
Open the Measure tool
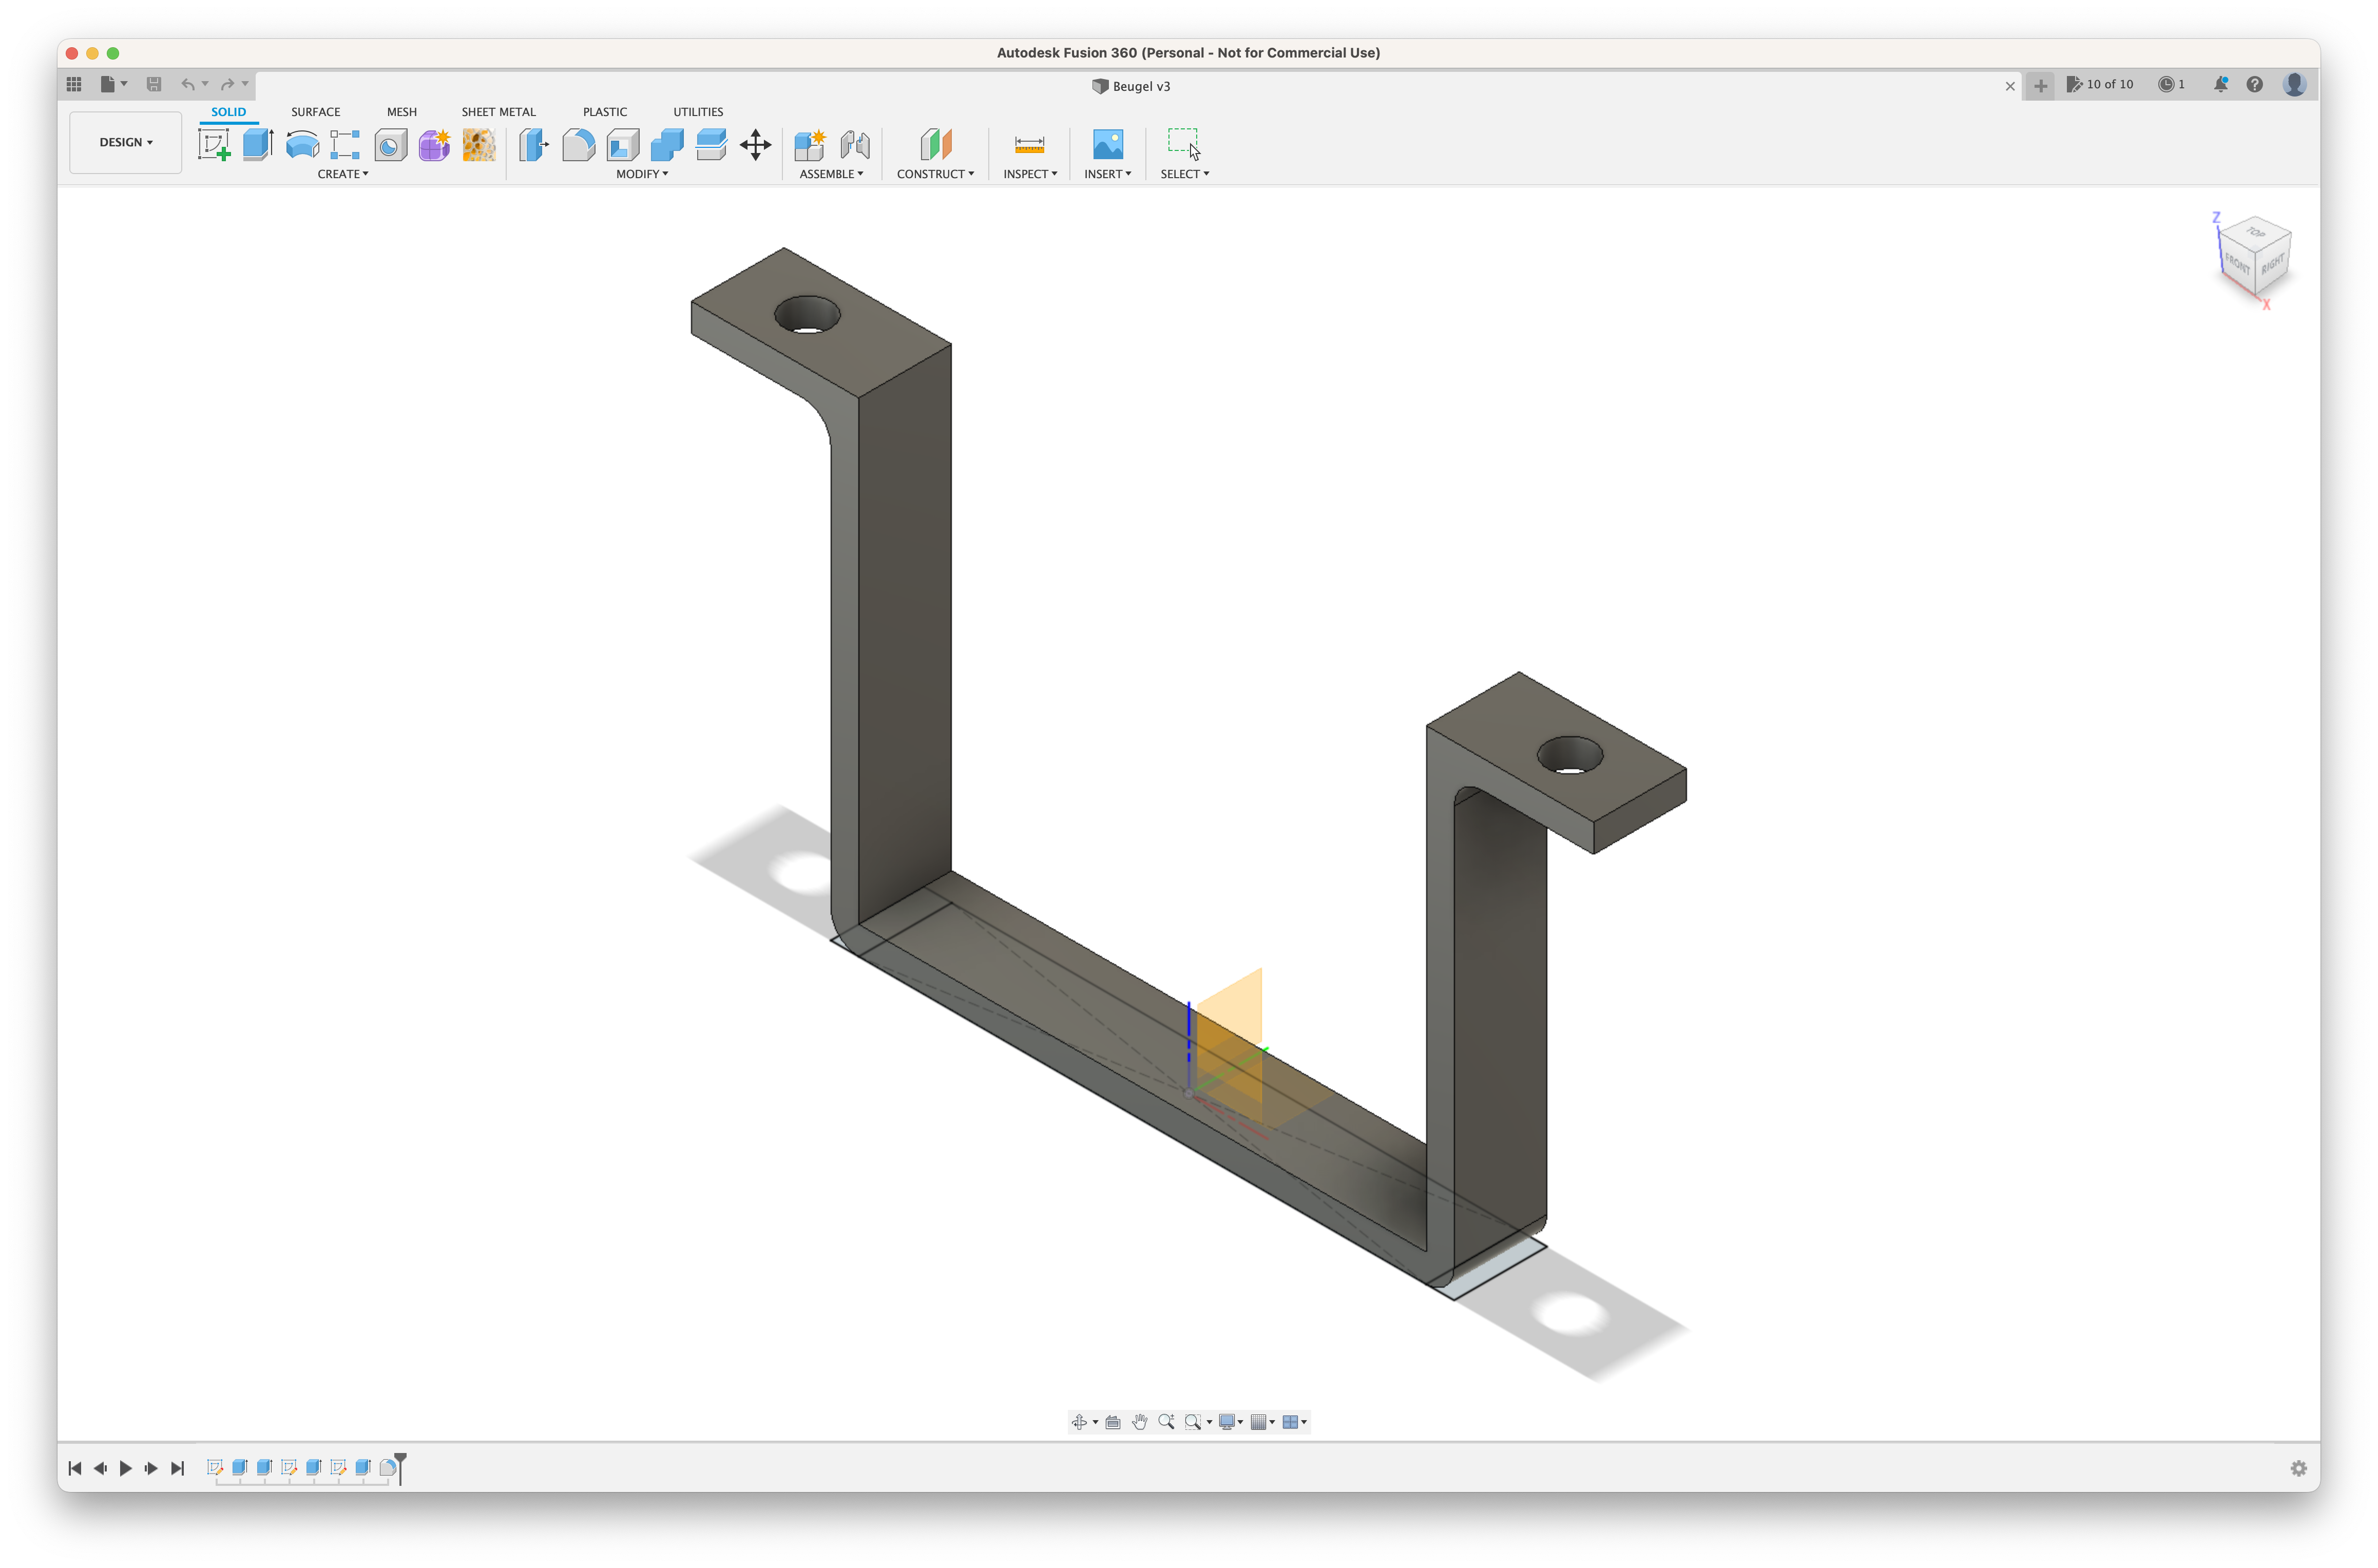point(1029,145)
